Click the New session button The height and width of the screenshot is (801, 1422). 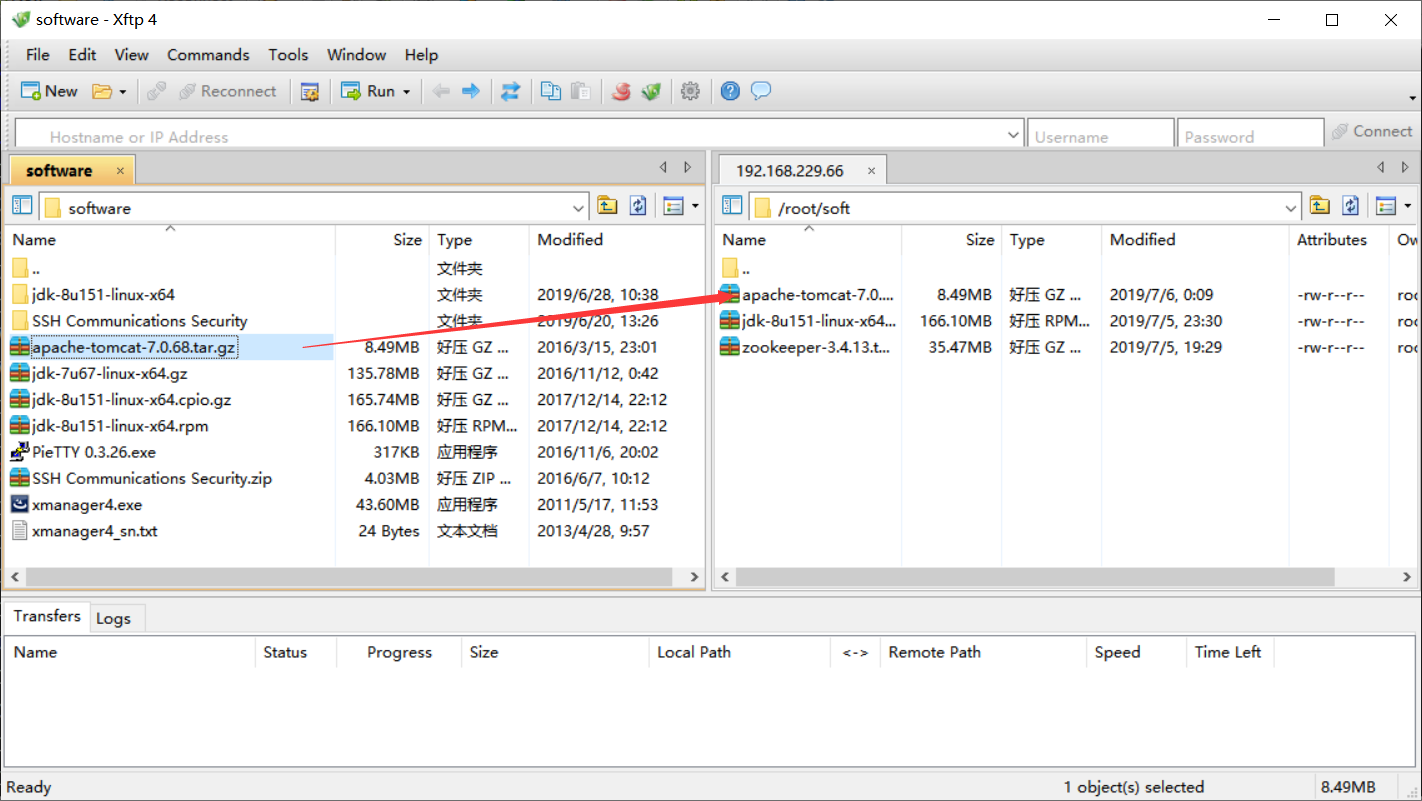click(49, 91)
